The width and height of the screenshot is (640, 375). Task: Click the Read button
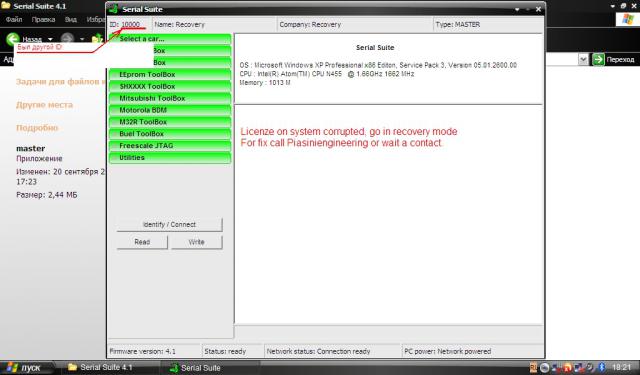(142, 242)
